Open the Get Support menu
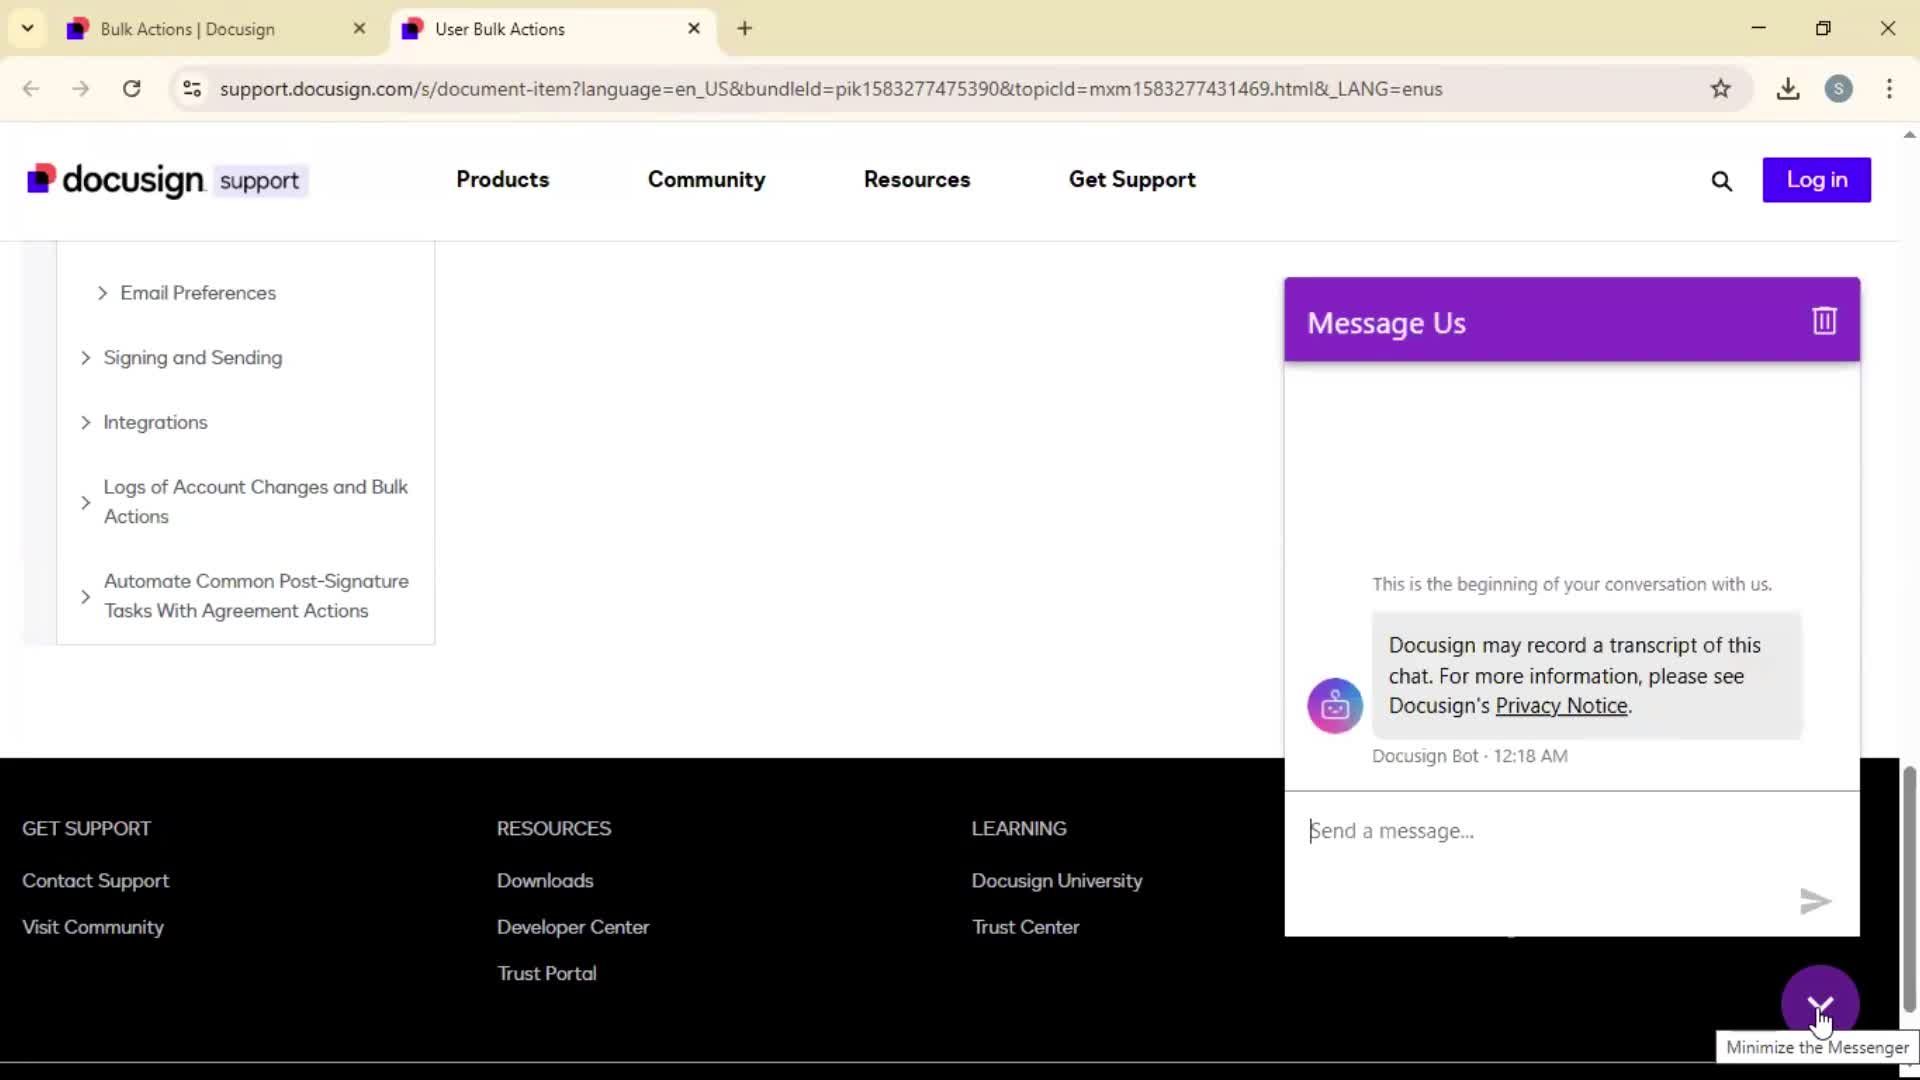 coord(1132,180)
